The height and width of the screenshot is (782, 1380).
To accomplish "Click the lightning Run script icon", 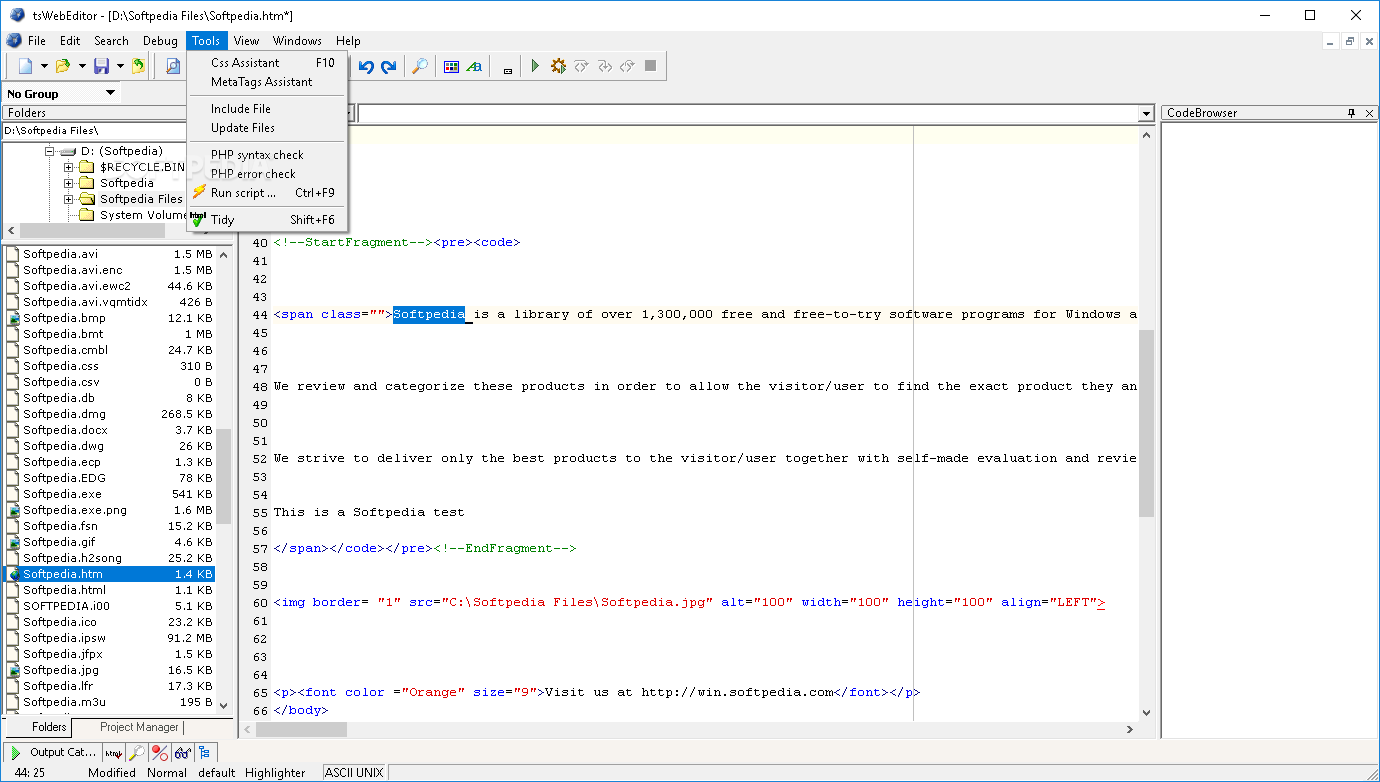I will [199, 192].
